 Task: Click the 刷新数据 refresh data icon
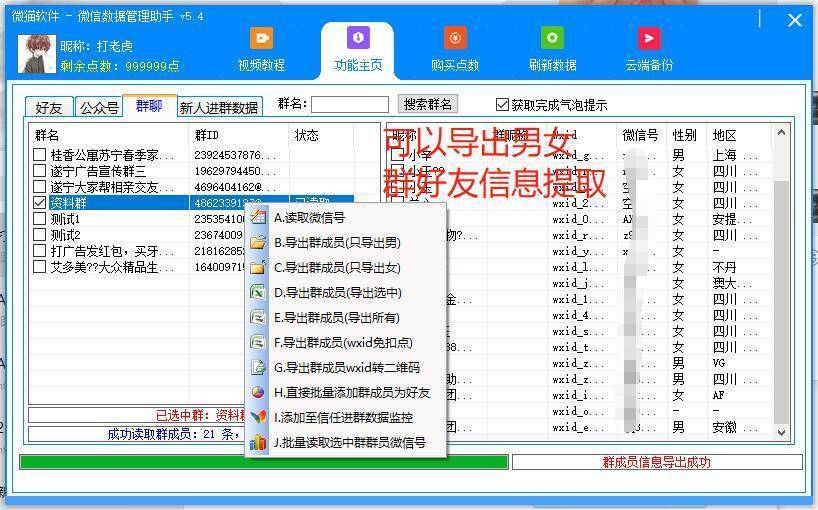(552, 39)
